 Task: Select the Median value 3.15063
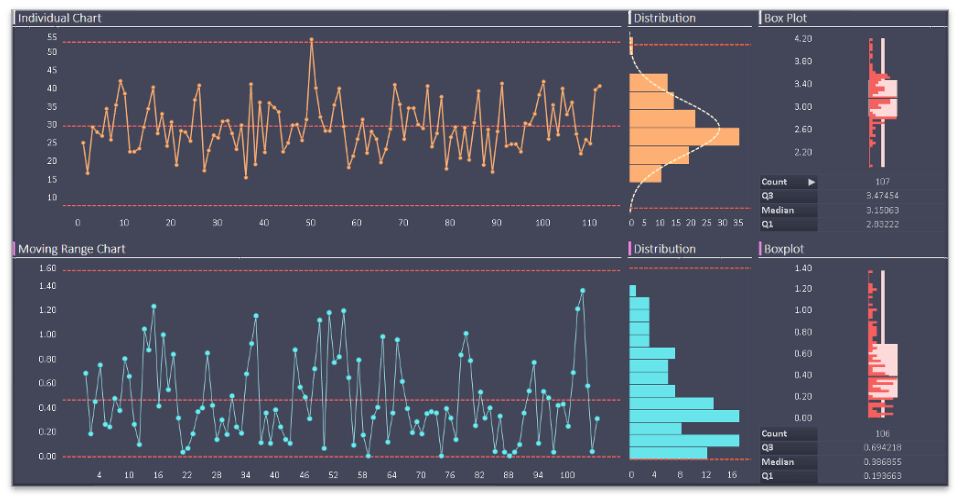coord(882,210)
